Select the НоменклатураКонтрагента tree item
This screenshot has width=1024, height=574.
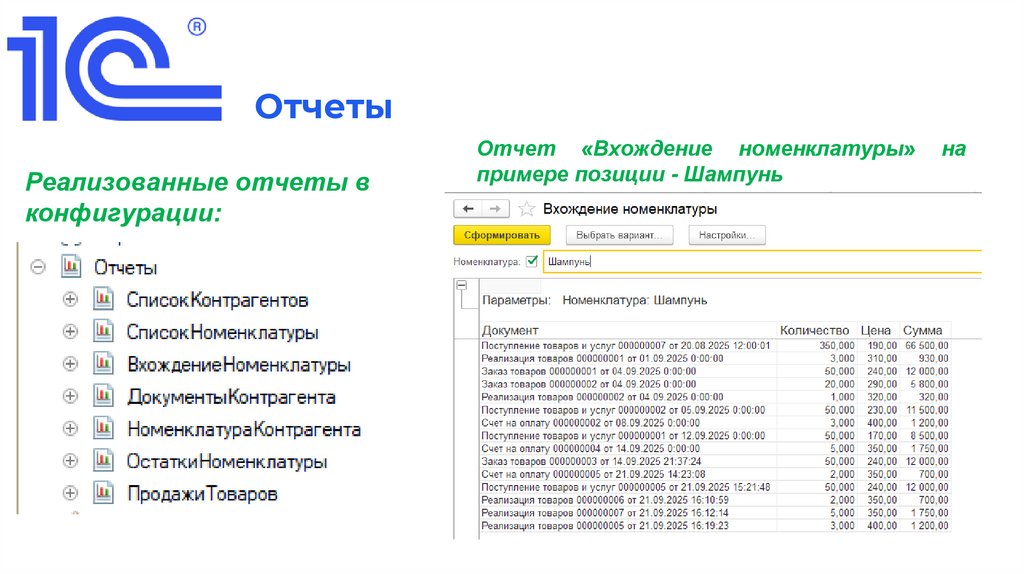point(244,429)
